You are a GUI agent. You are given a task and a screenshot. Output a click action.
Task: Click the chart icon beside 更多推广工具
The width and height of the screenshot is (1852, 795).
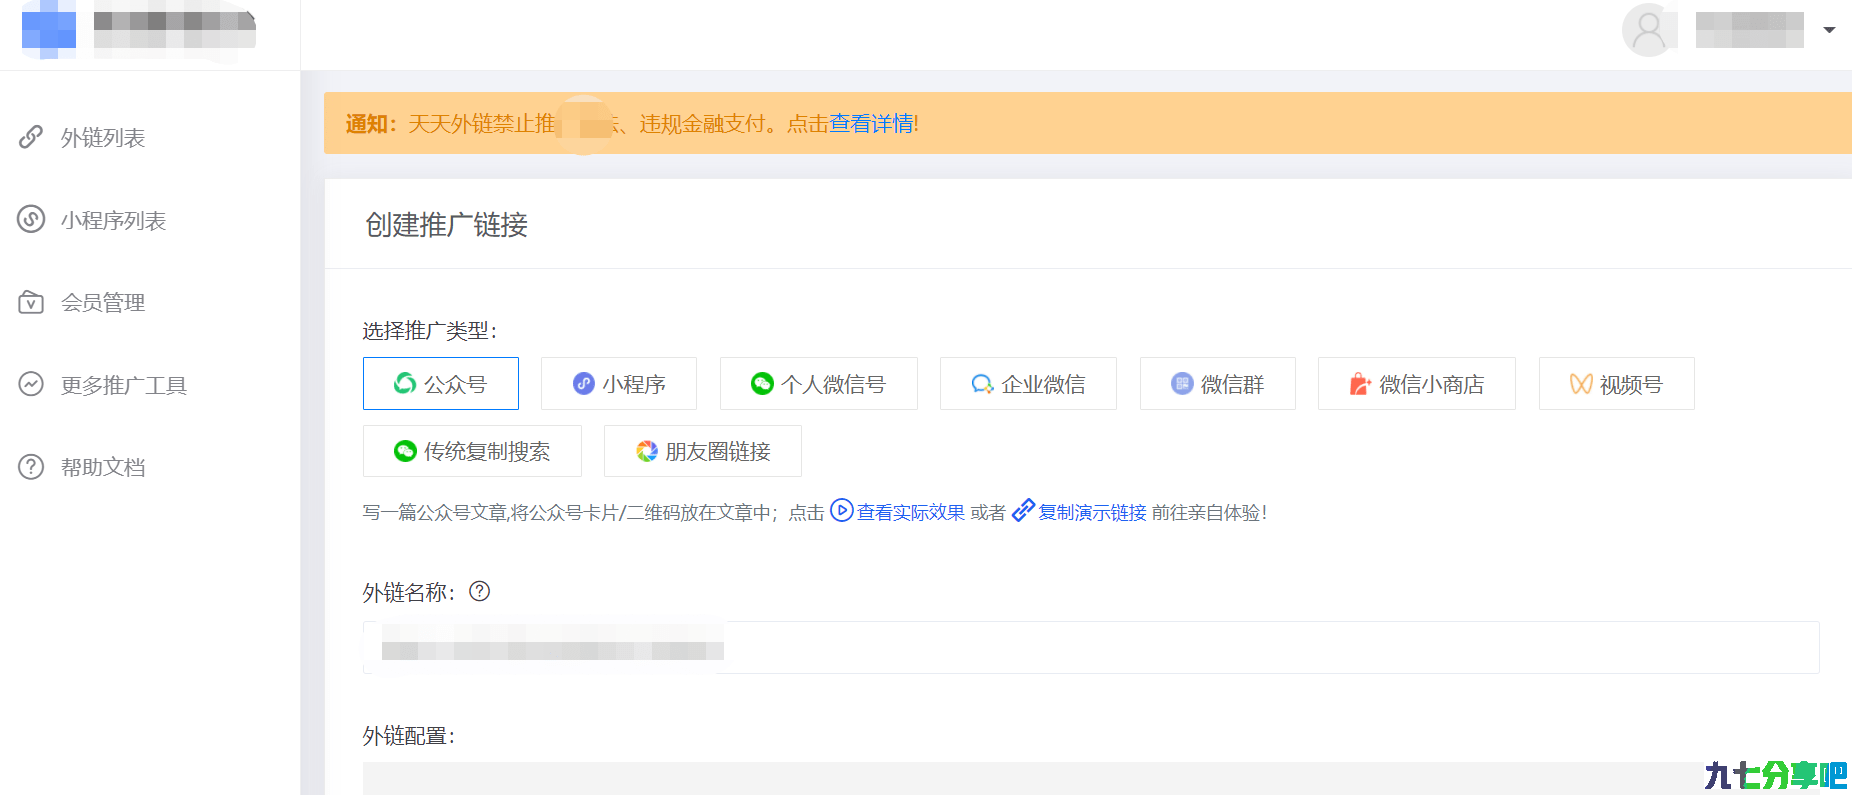[31, 384]
